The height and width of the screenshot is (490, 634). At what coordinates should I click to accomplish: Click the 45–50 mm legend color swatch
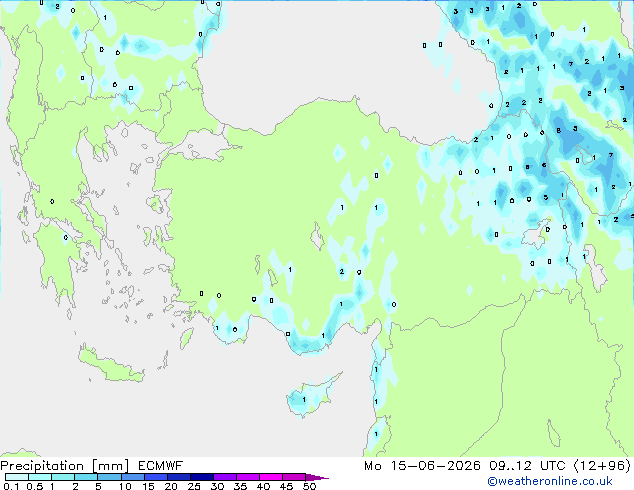click(294, 477)
